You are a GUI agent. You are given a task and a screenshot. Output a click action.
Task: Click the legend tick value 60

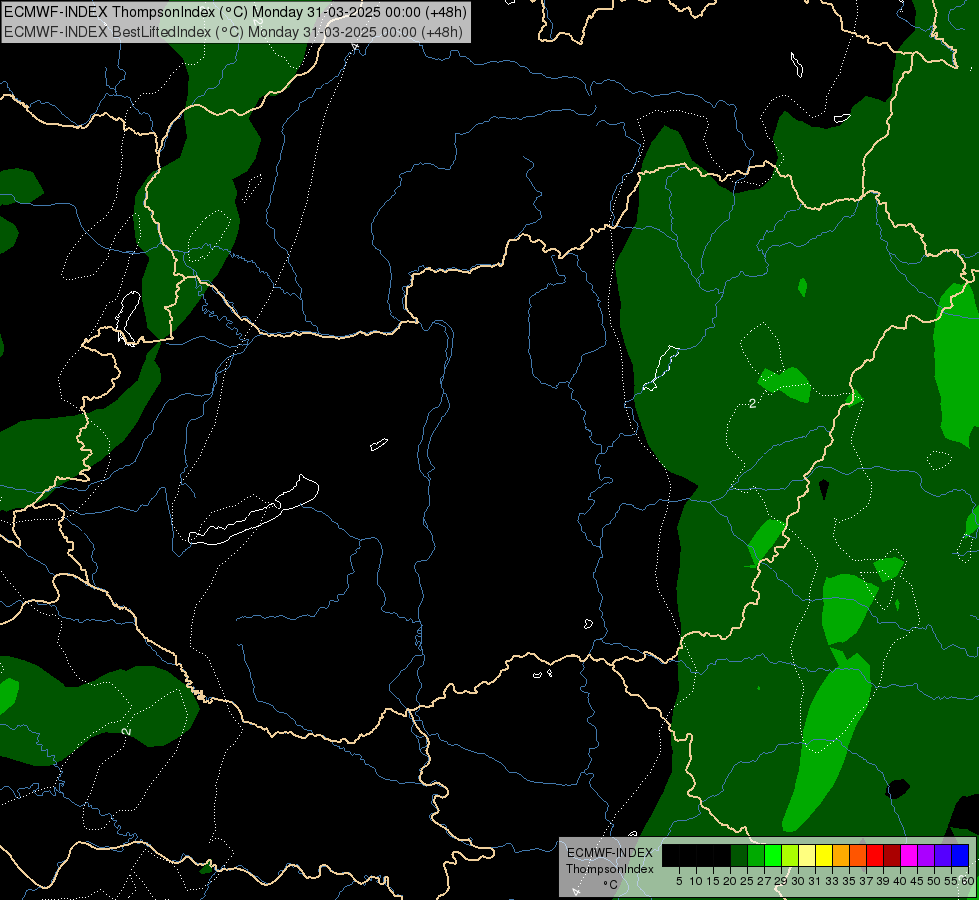pyautogui.click(x=968, y=881)
